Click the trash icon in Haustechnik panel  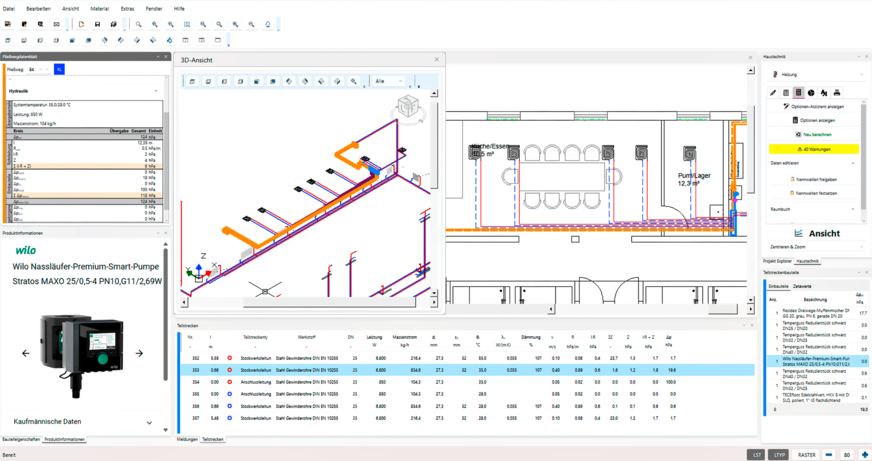pos(786,93)
